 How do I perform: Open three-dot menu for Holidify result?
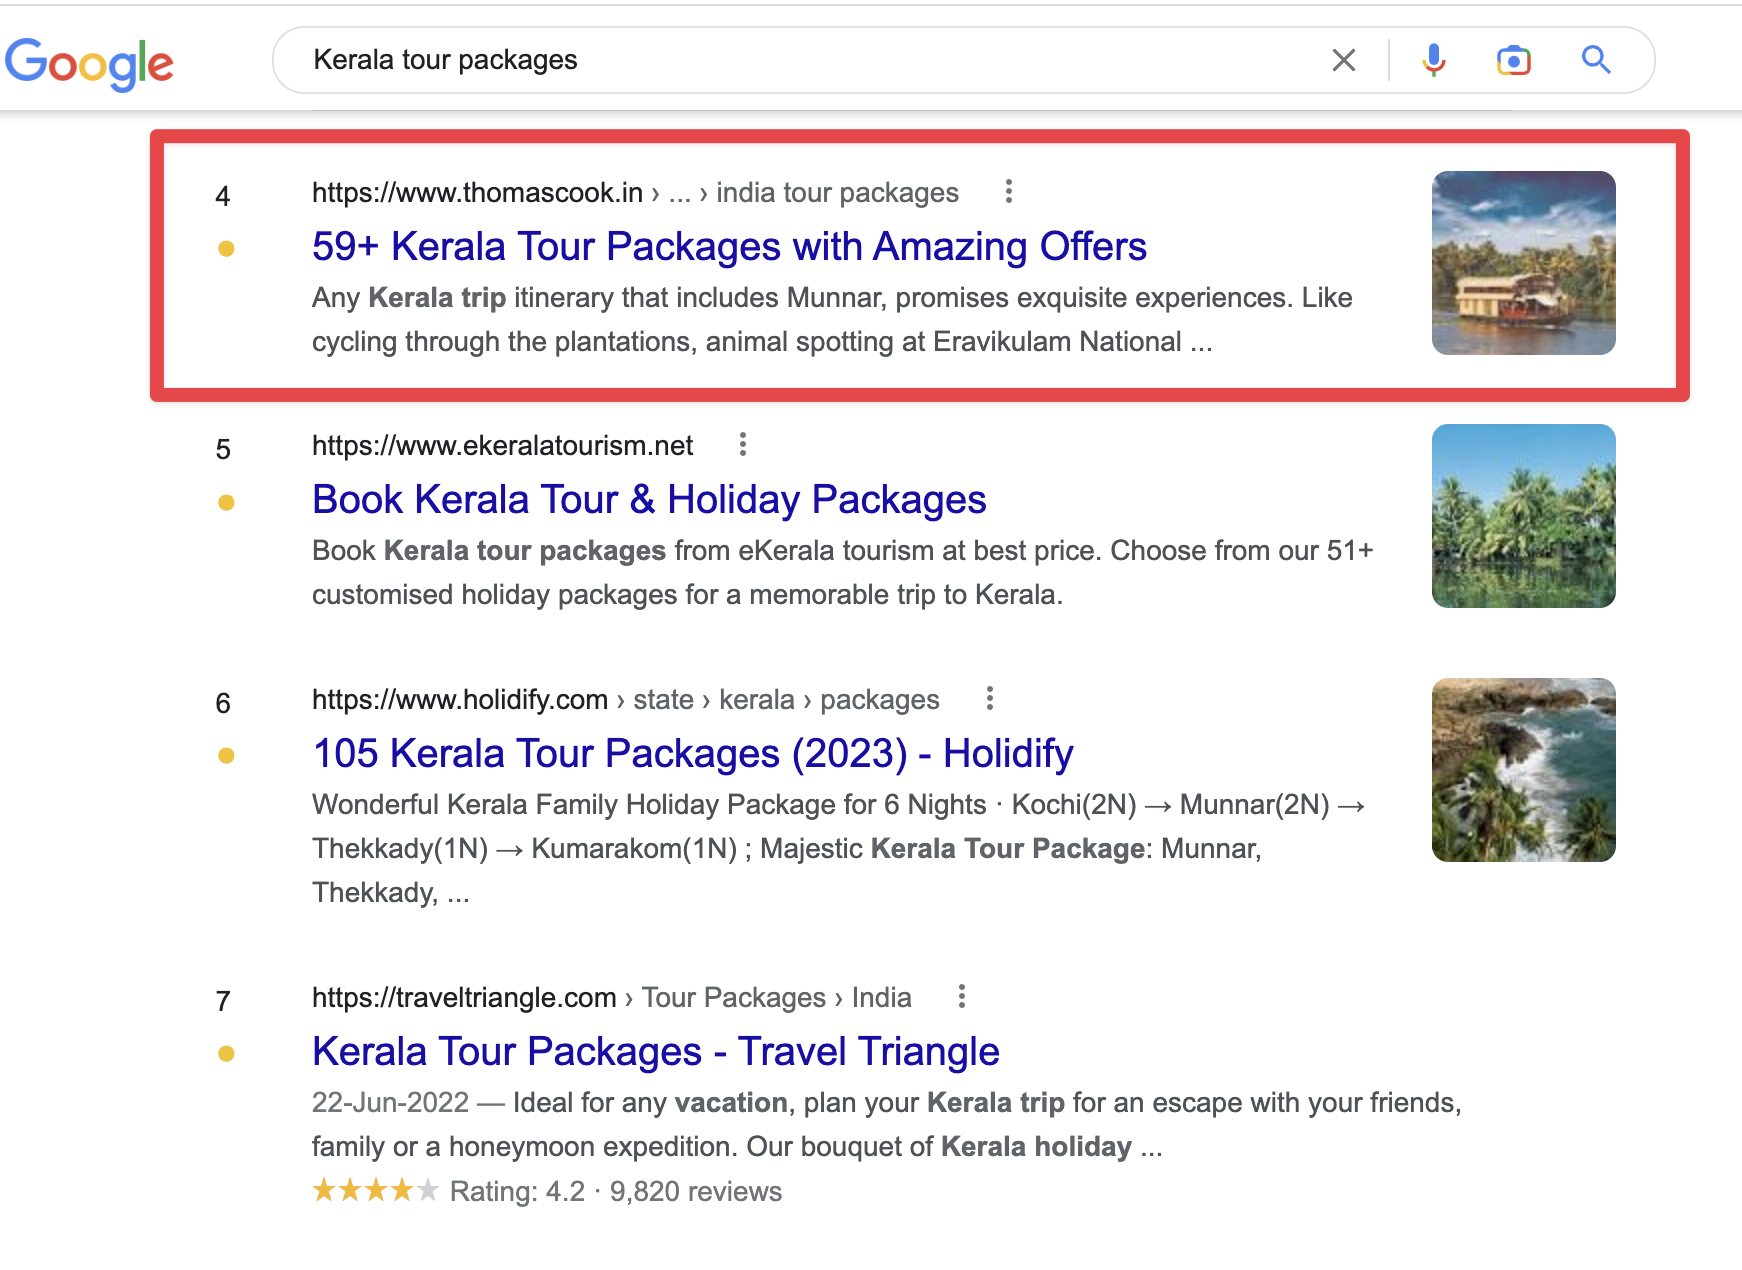click(x=989, y=698)
